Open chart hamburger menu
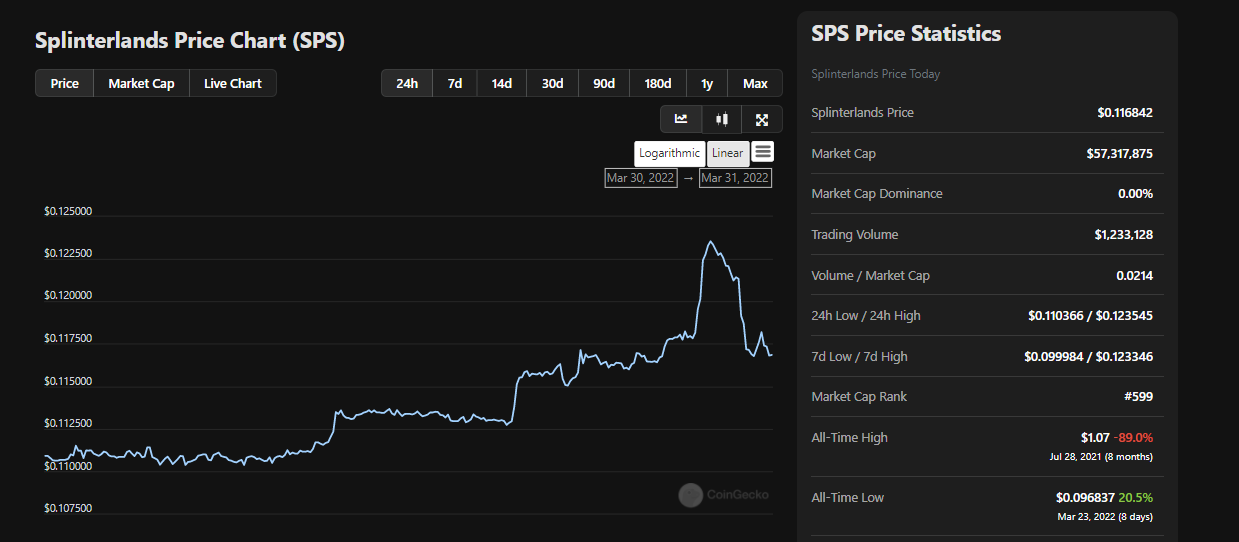This screenshot has height=542, width=1239. (763, 152)
